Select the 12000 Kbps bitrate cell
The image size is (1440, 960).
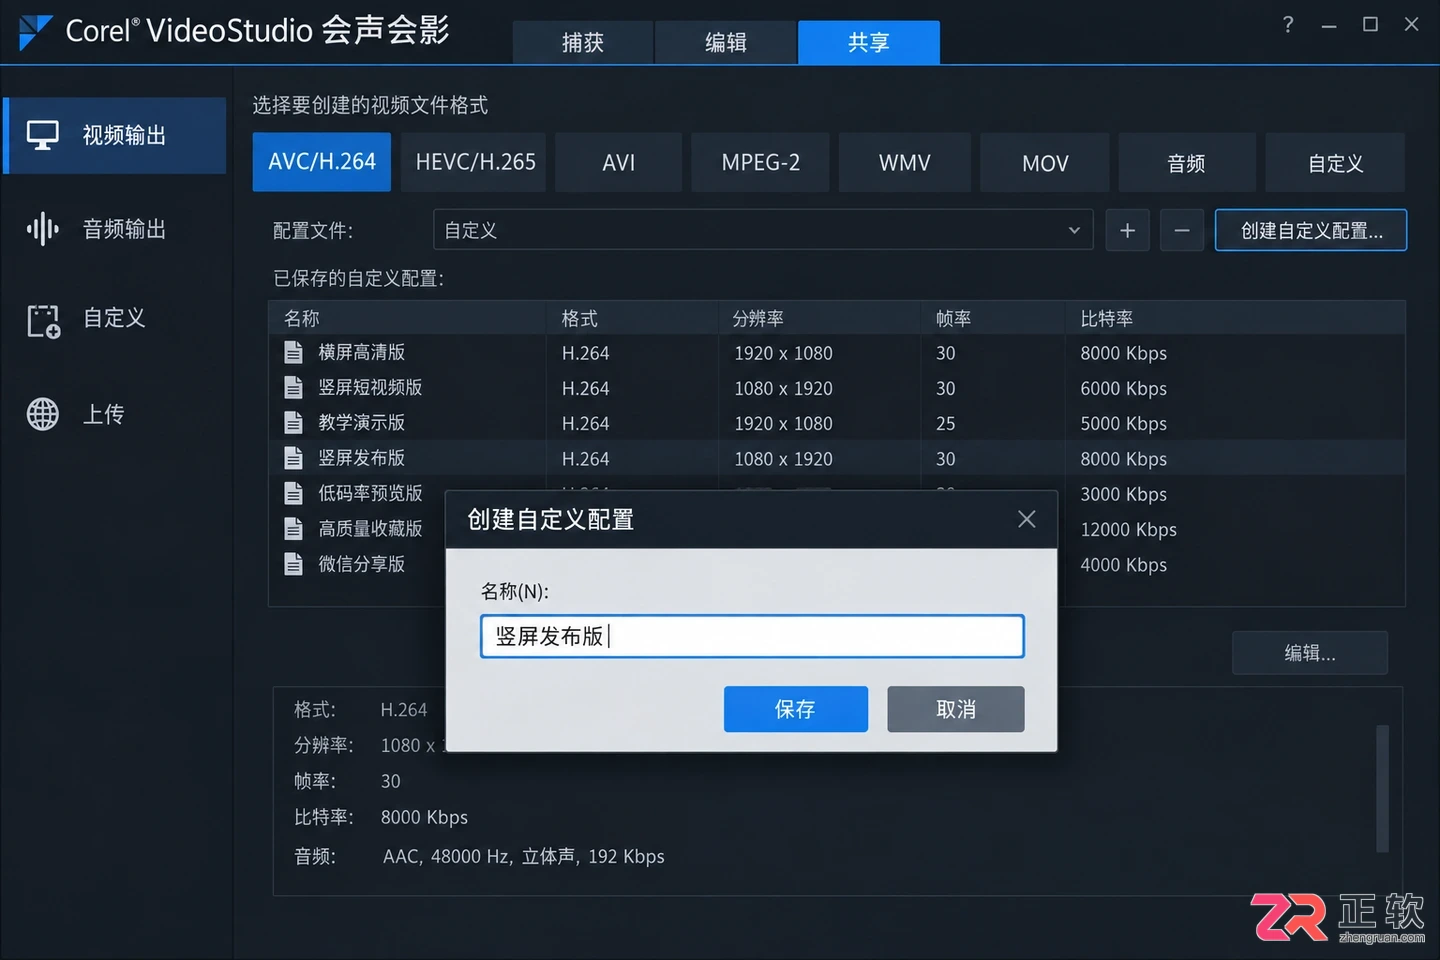point(1129,529)
